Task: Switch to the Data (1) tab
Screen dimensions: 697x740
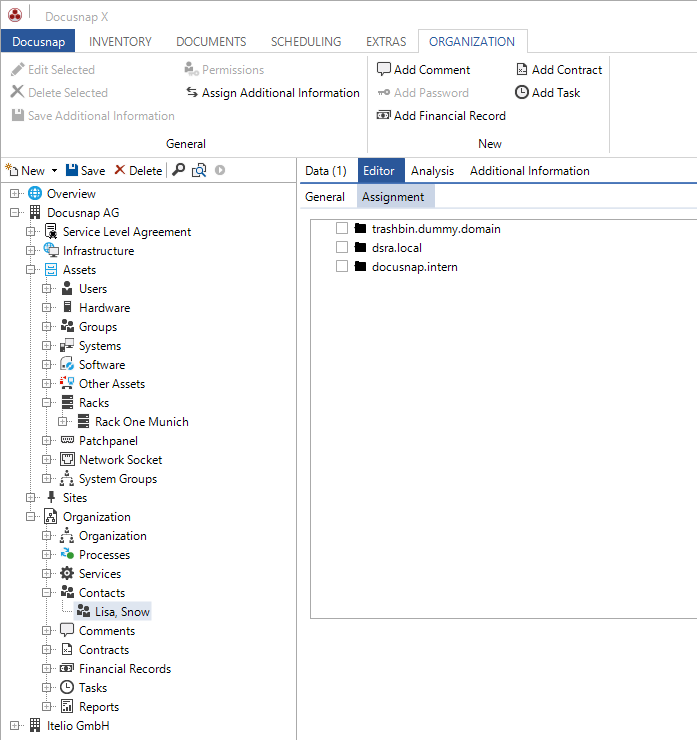Action: 326,170
